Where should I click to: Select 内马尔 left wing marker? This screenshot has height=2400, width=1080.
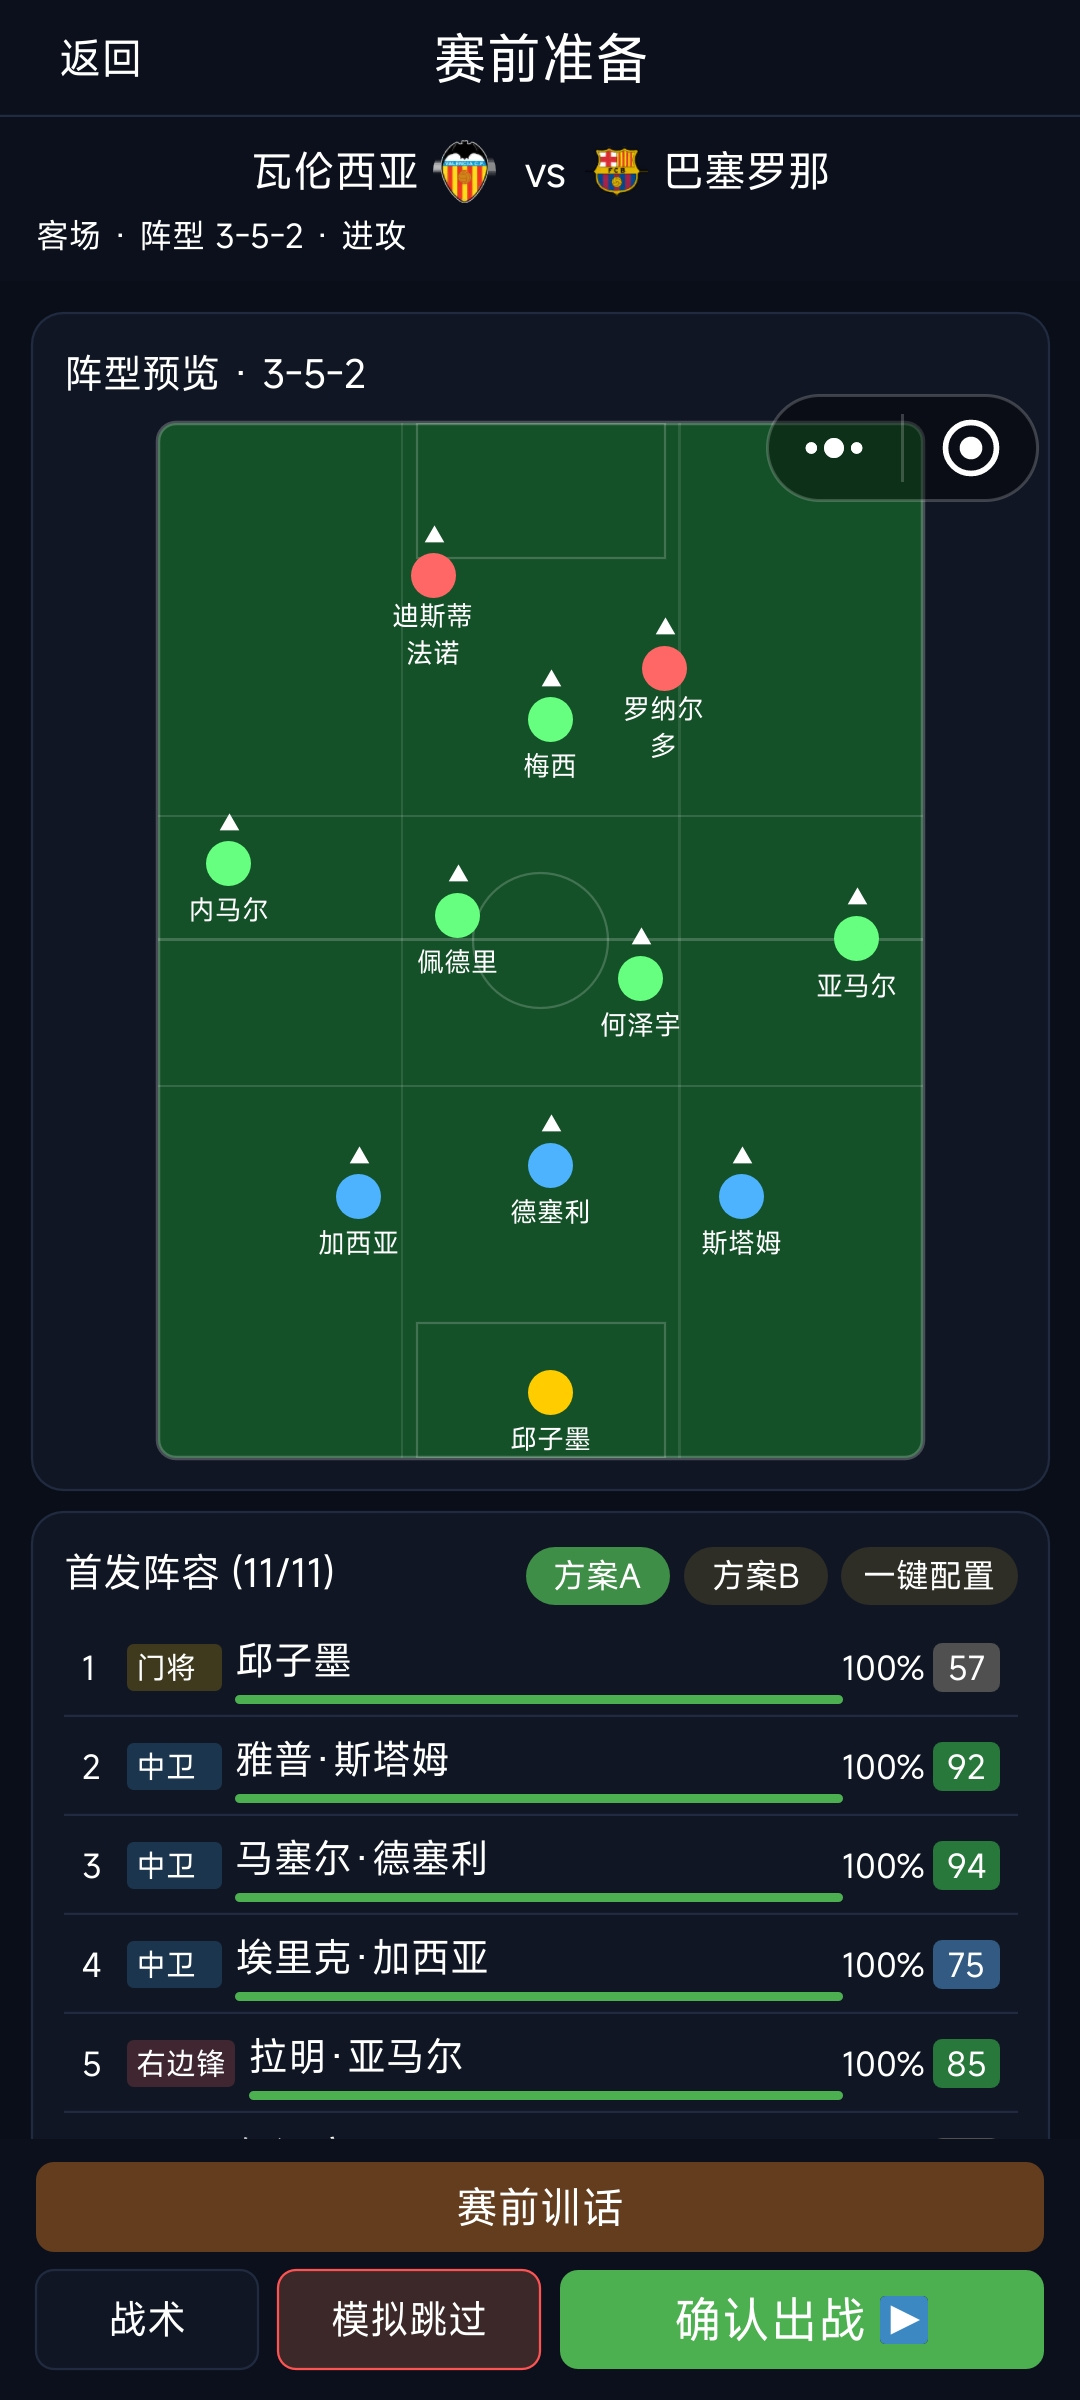[x=228, y=863]
